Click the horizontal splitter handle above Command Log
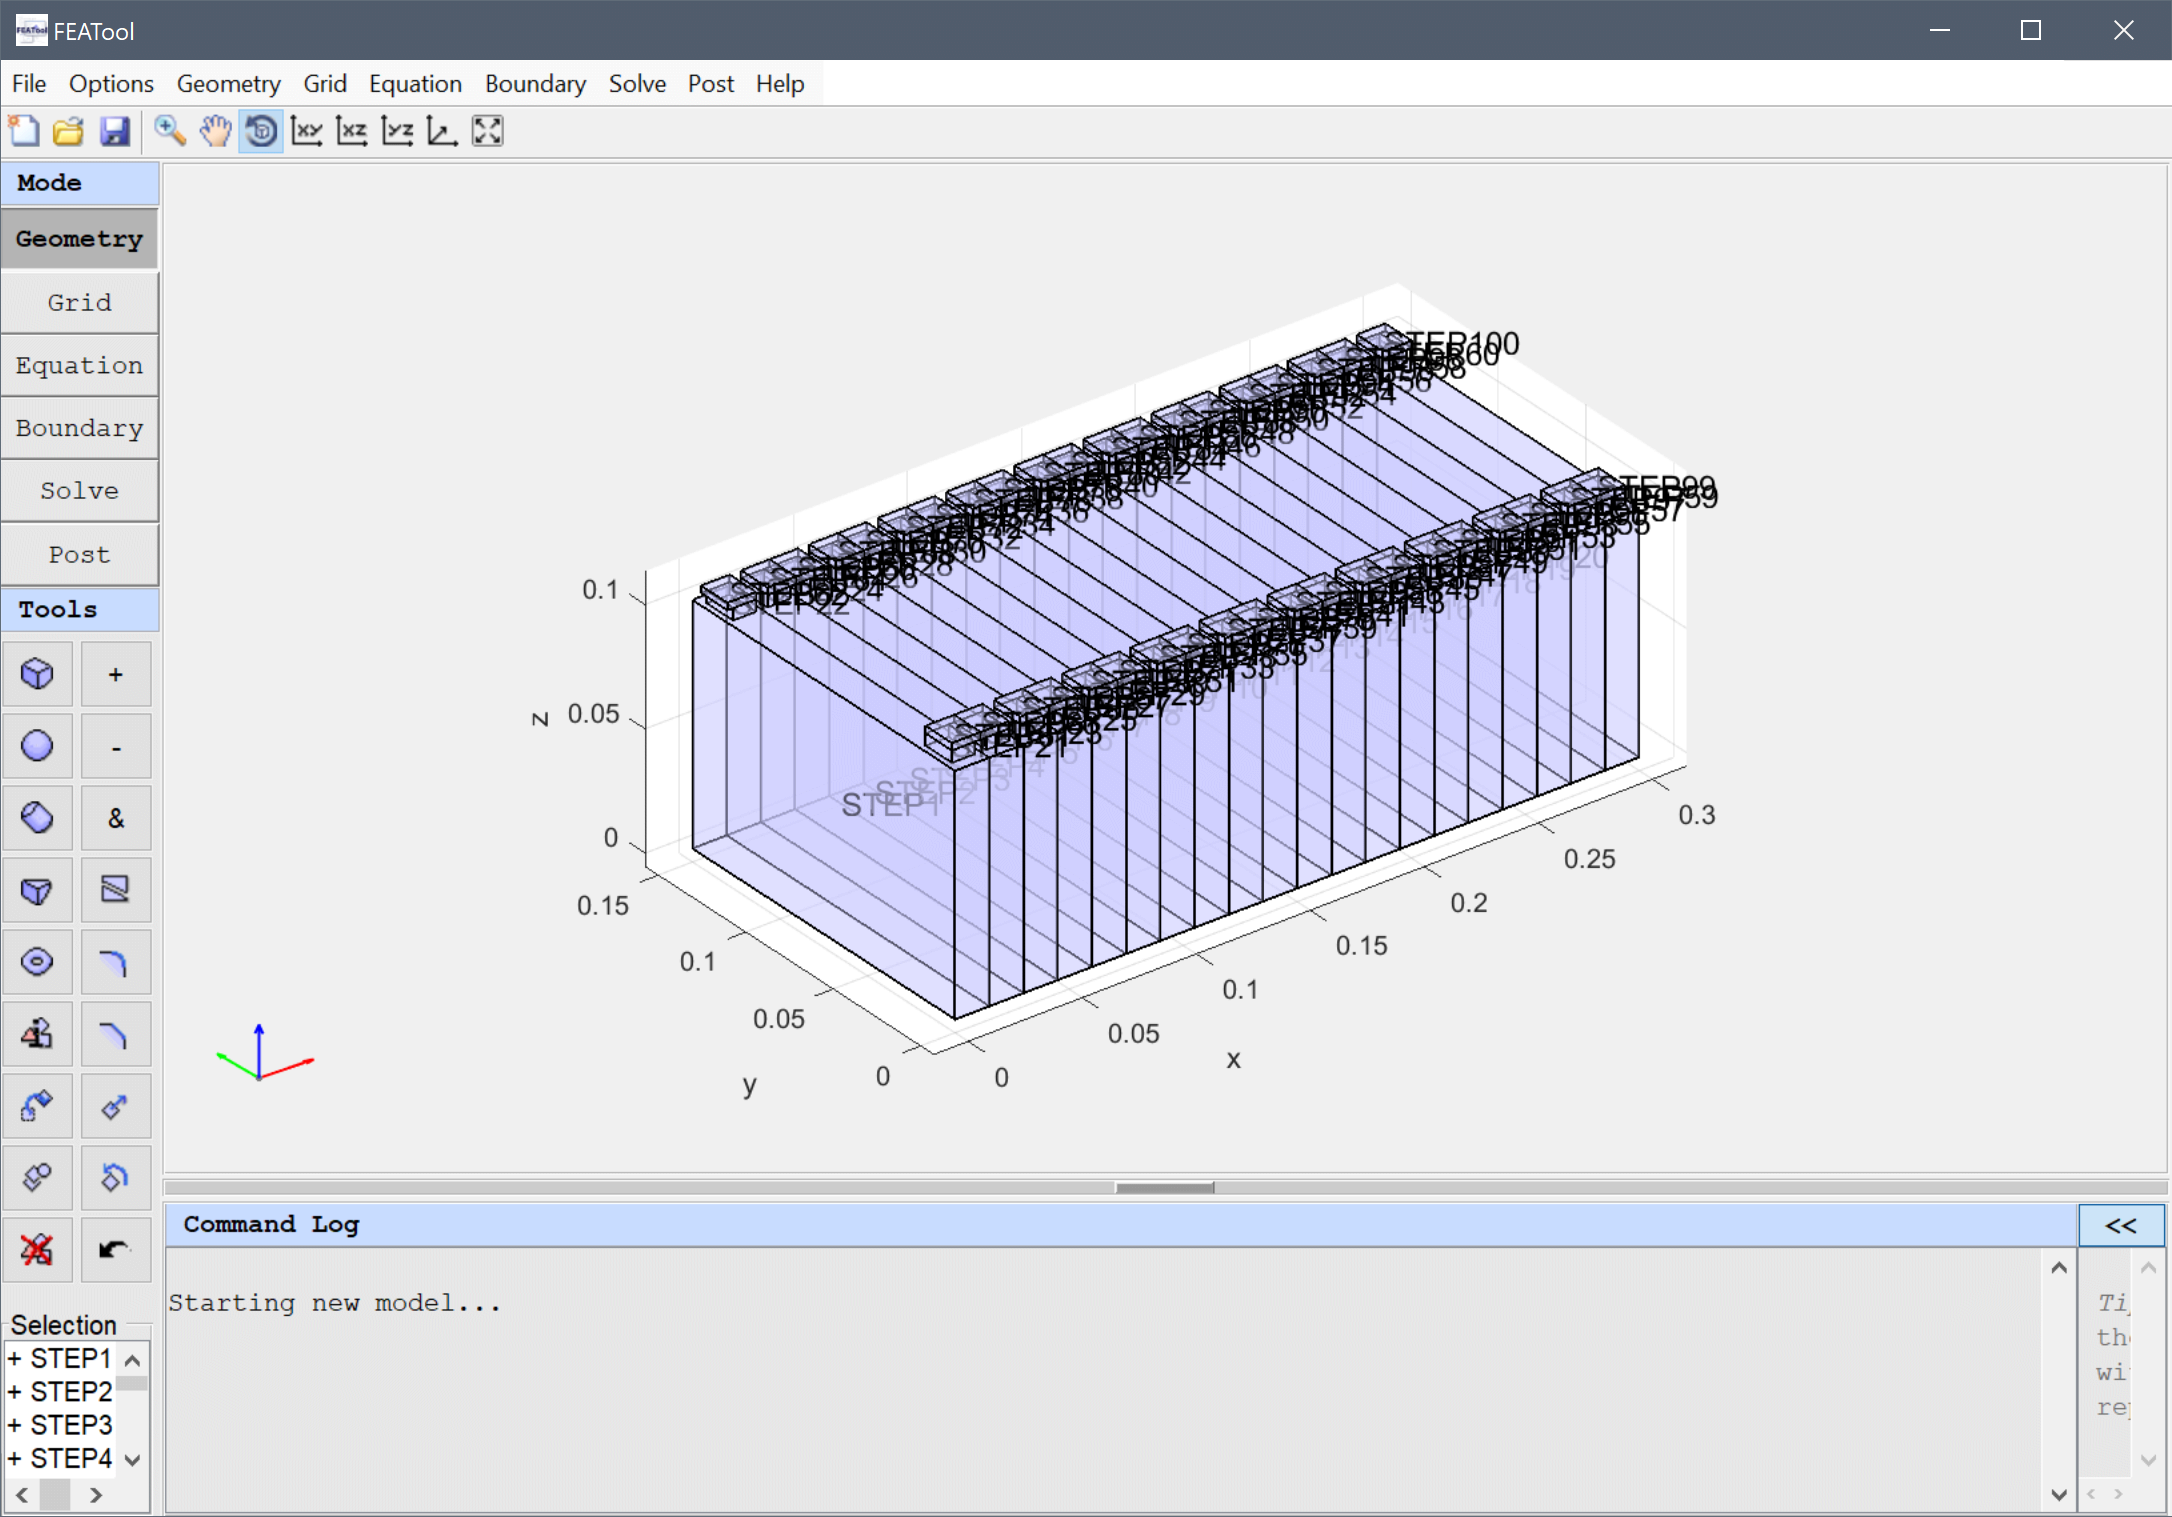This screenshot has height=1517, width=2172. coord(1164,1187)
